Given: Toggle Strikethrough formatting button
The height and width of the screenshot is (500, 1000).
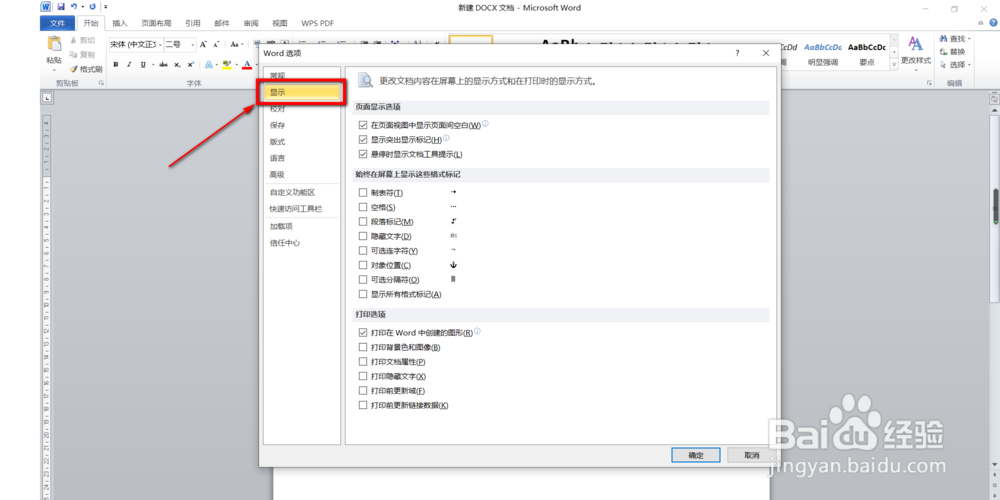Looking at the screenshot, I should coord(163,64).
